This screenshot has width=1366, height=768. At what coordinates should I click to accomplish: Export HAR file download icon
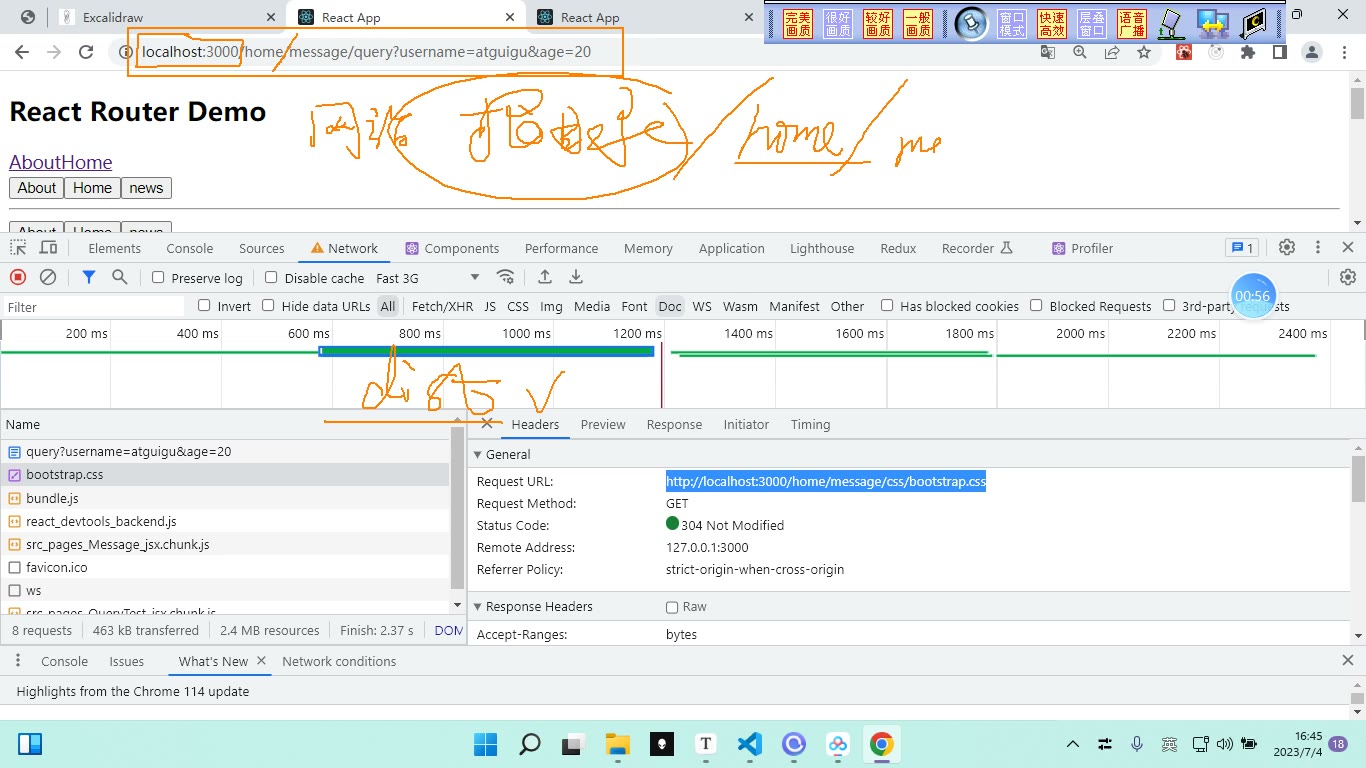pyautogui.click(x=576, y=277)
